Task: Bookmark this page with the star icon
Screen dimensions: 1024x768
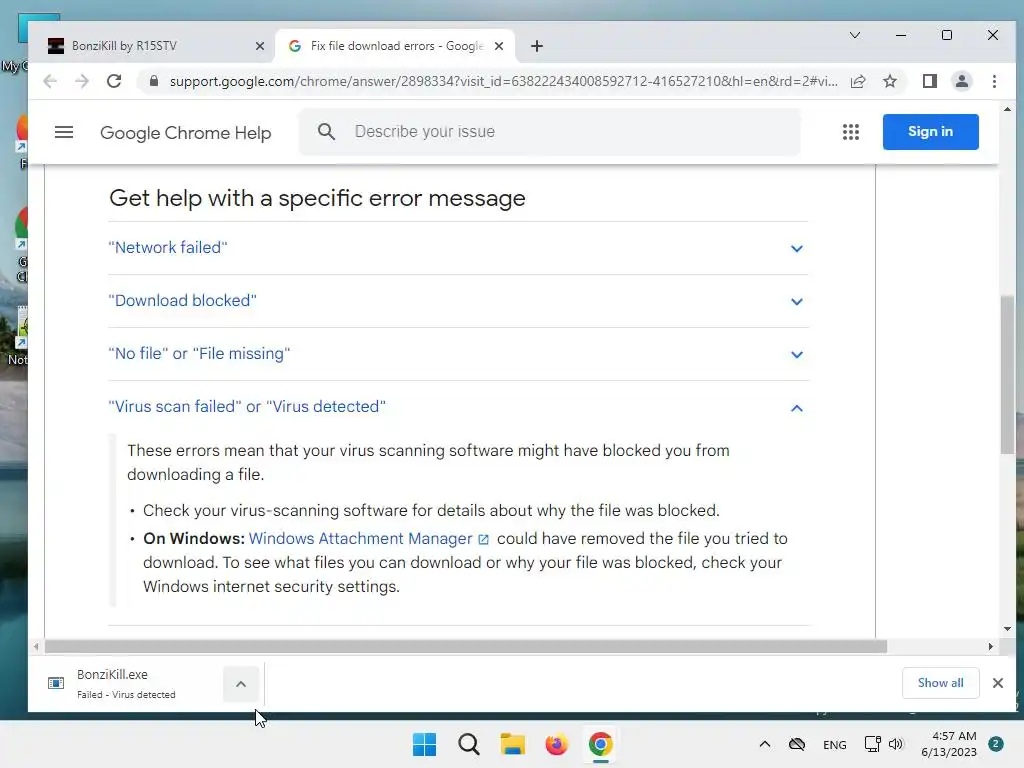Action: point(889,81)
